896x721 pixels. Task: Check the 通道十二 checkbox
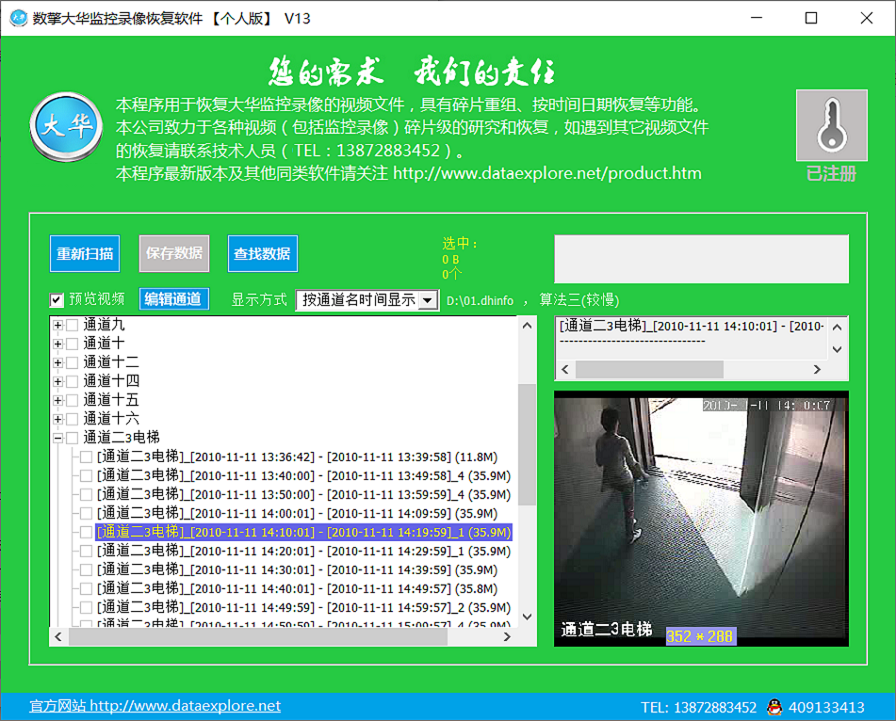coord(73,363)
